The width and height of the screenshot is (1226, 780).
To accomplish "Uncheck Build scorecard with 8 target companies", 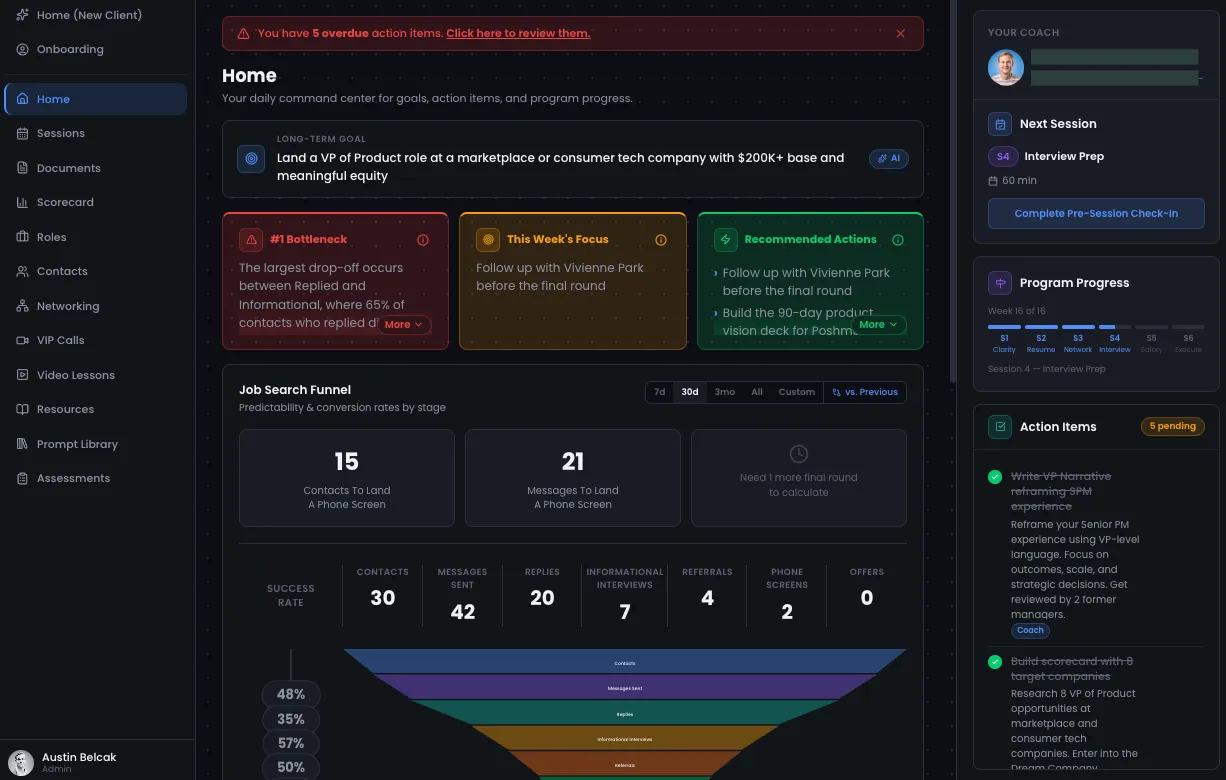I will [995, 662].
